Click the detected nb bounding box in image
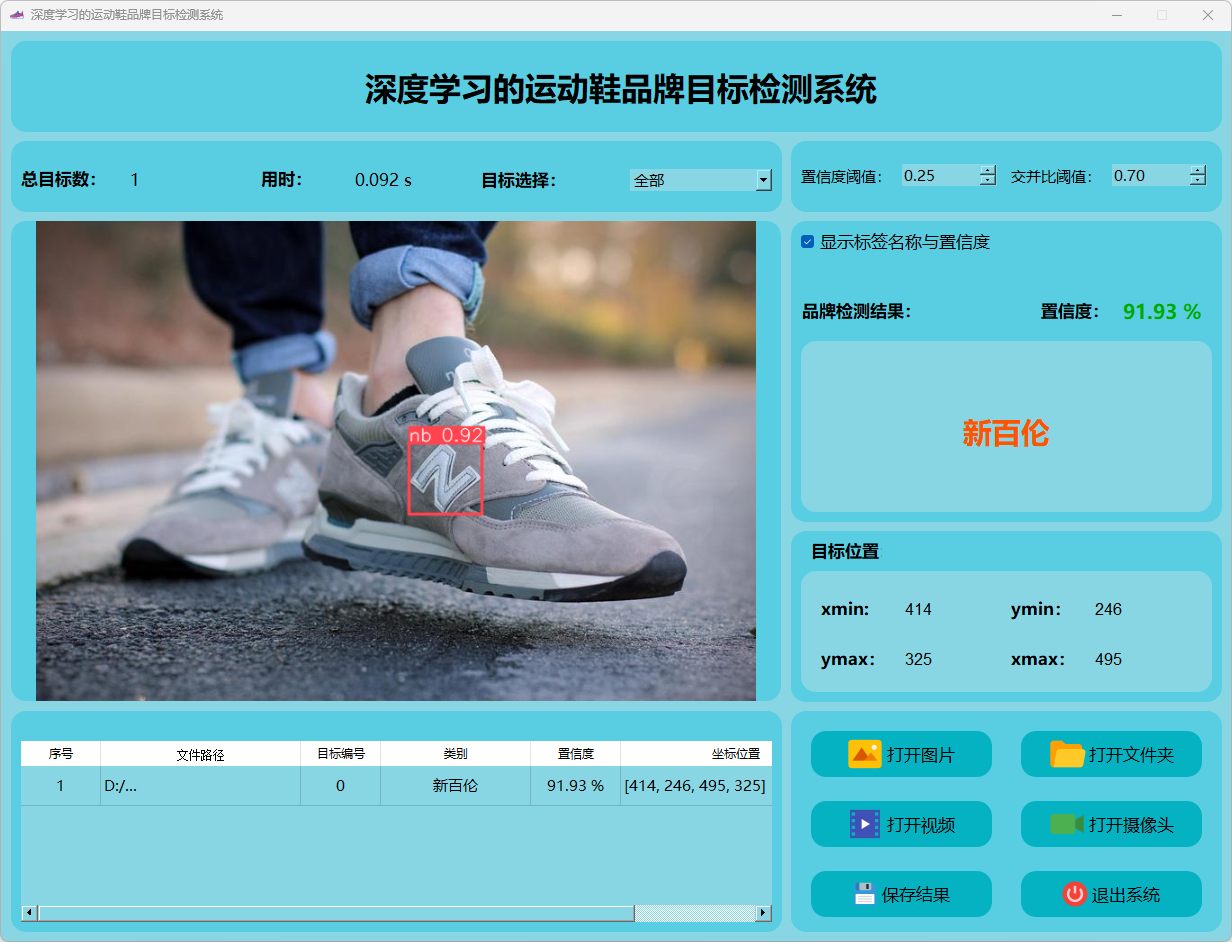 pyautogui.click(x=445, y=479)
